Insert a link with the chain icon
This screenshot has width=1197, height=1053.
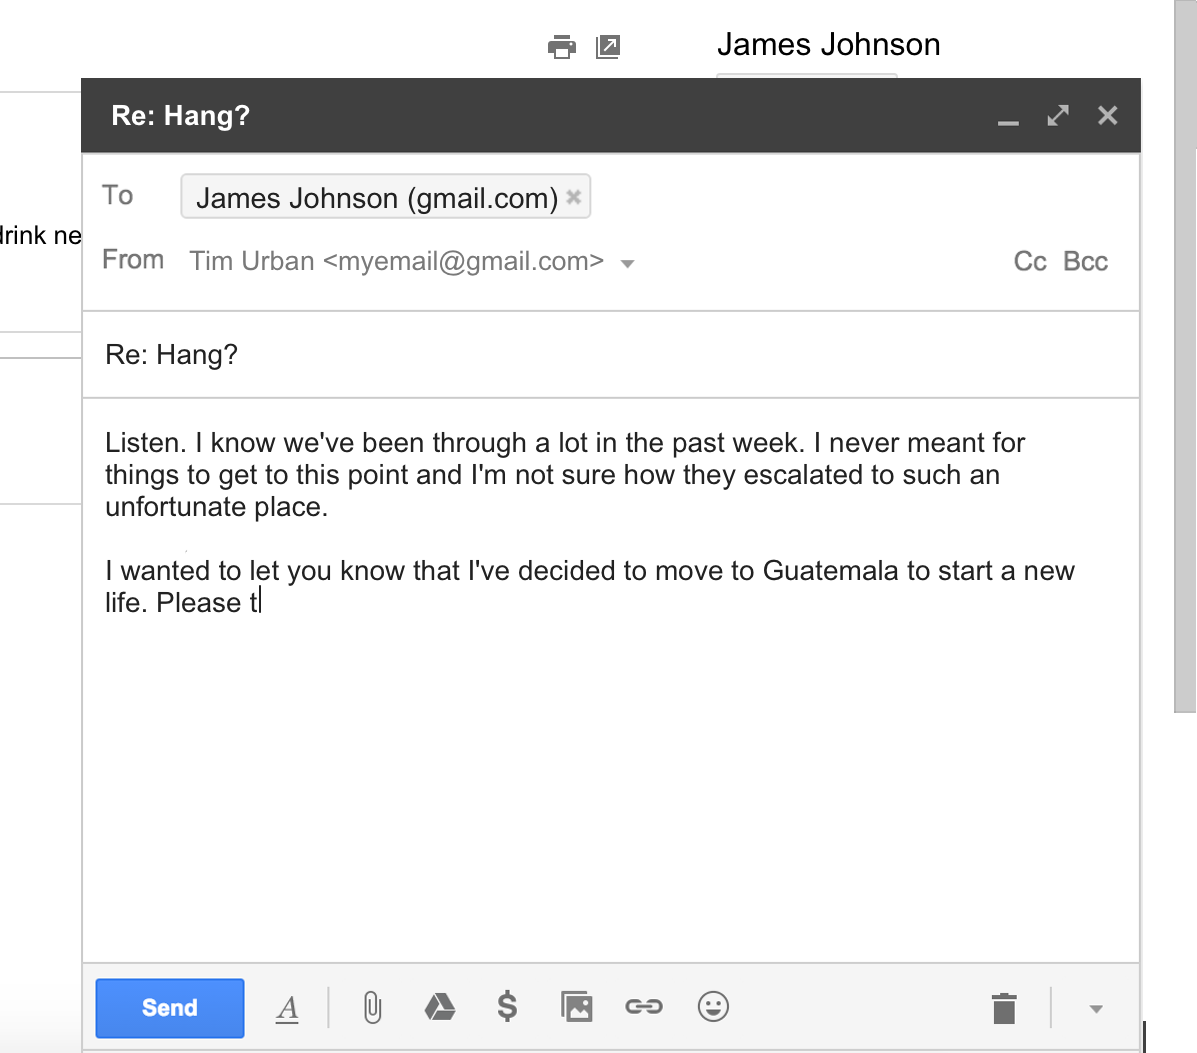(x=644, y=1006)
